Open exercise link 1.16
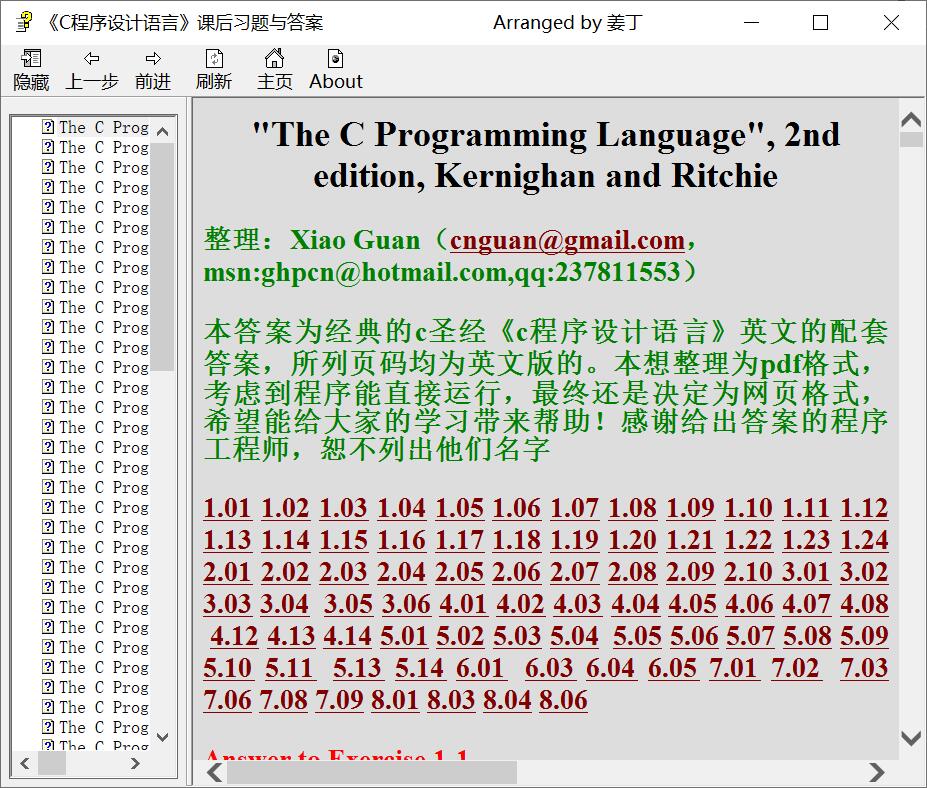Image resolution: width=927 pixels, height=788 pixels. (401, 540)
